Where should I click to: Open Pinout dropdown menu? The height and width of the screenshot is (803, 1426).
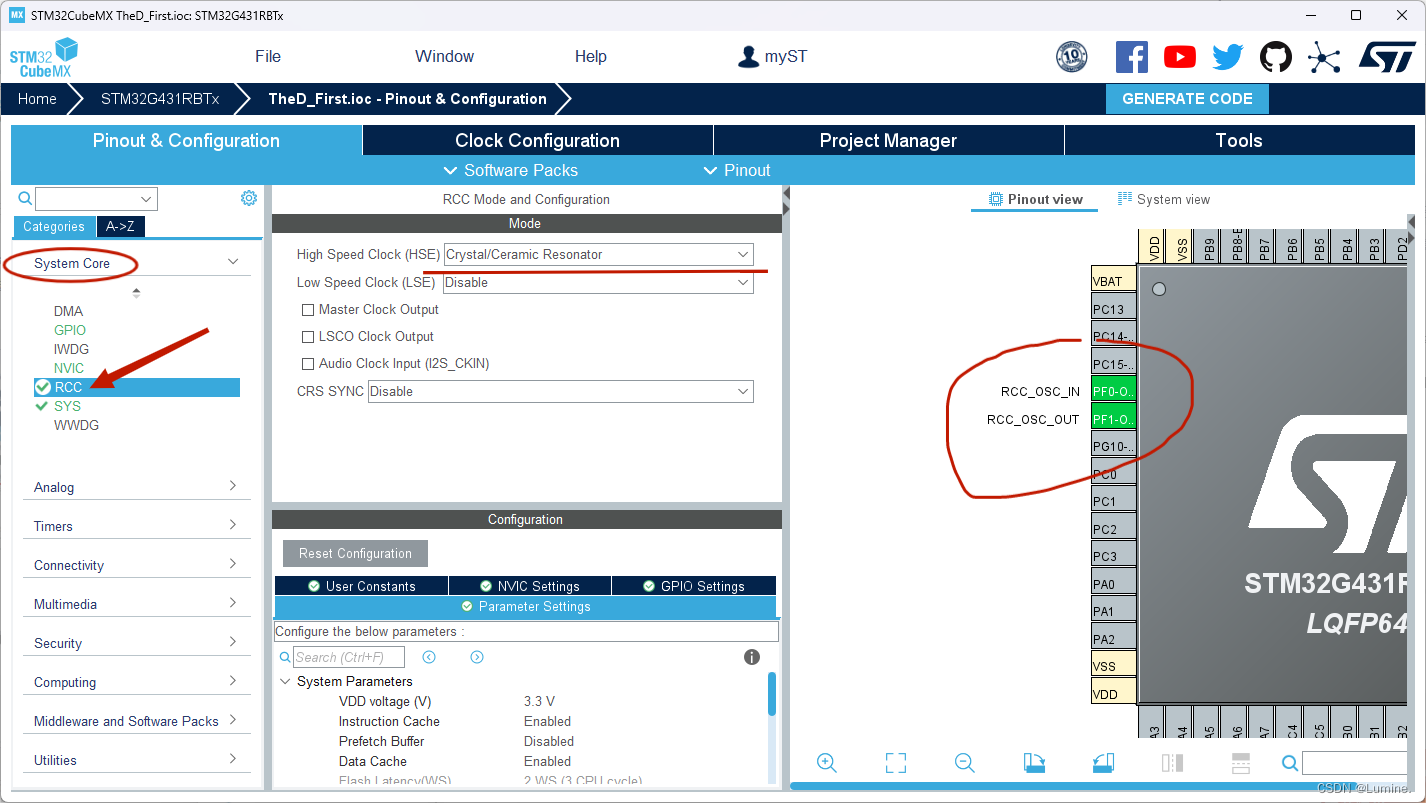point(737,170)
